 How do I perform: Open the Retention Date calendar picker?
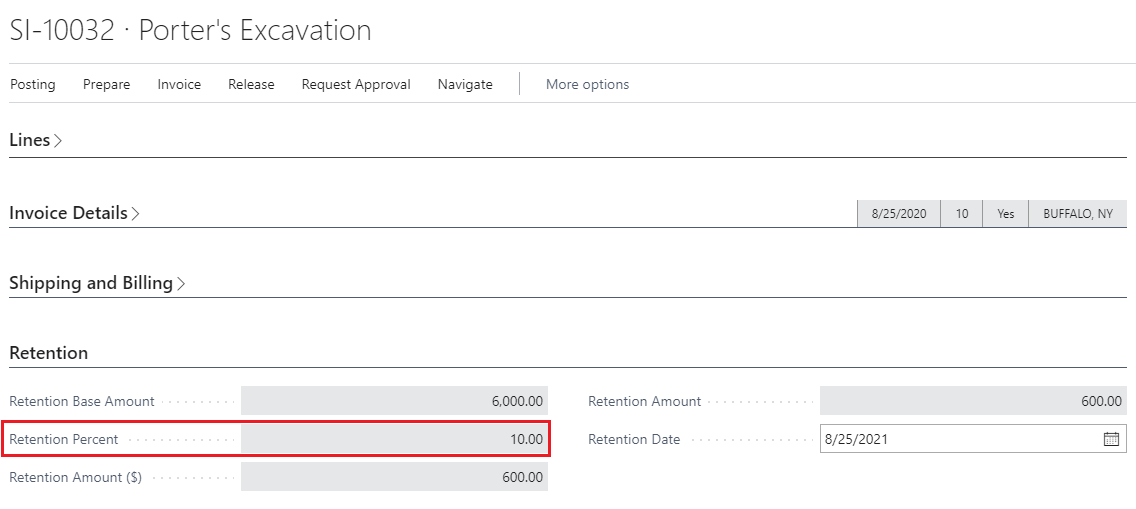[1111, 439]
